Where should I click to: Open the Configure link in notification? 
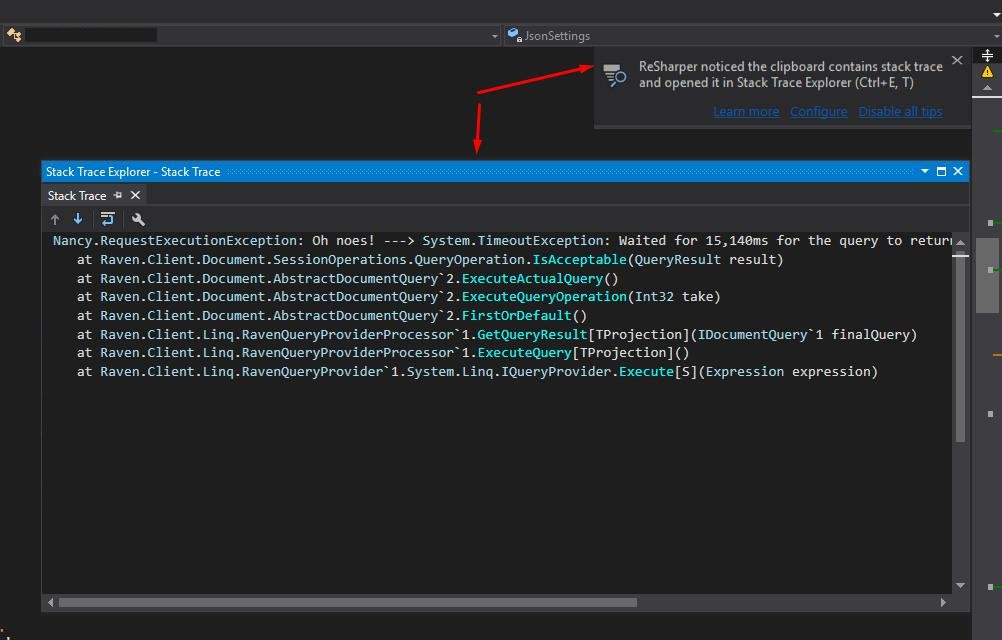point(819,112)
